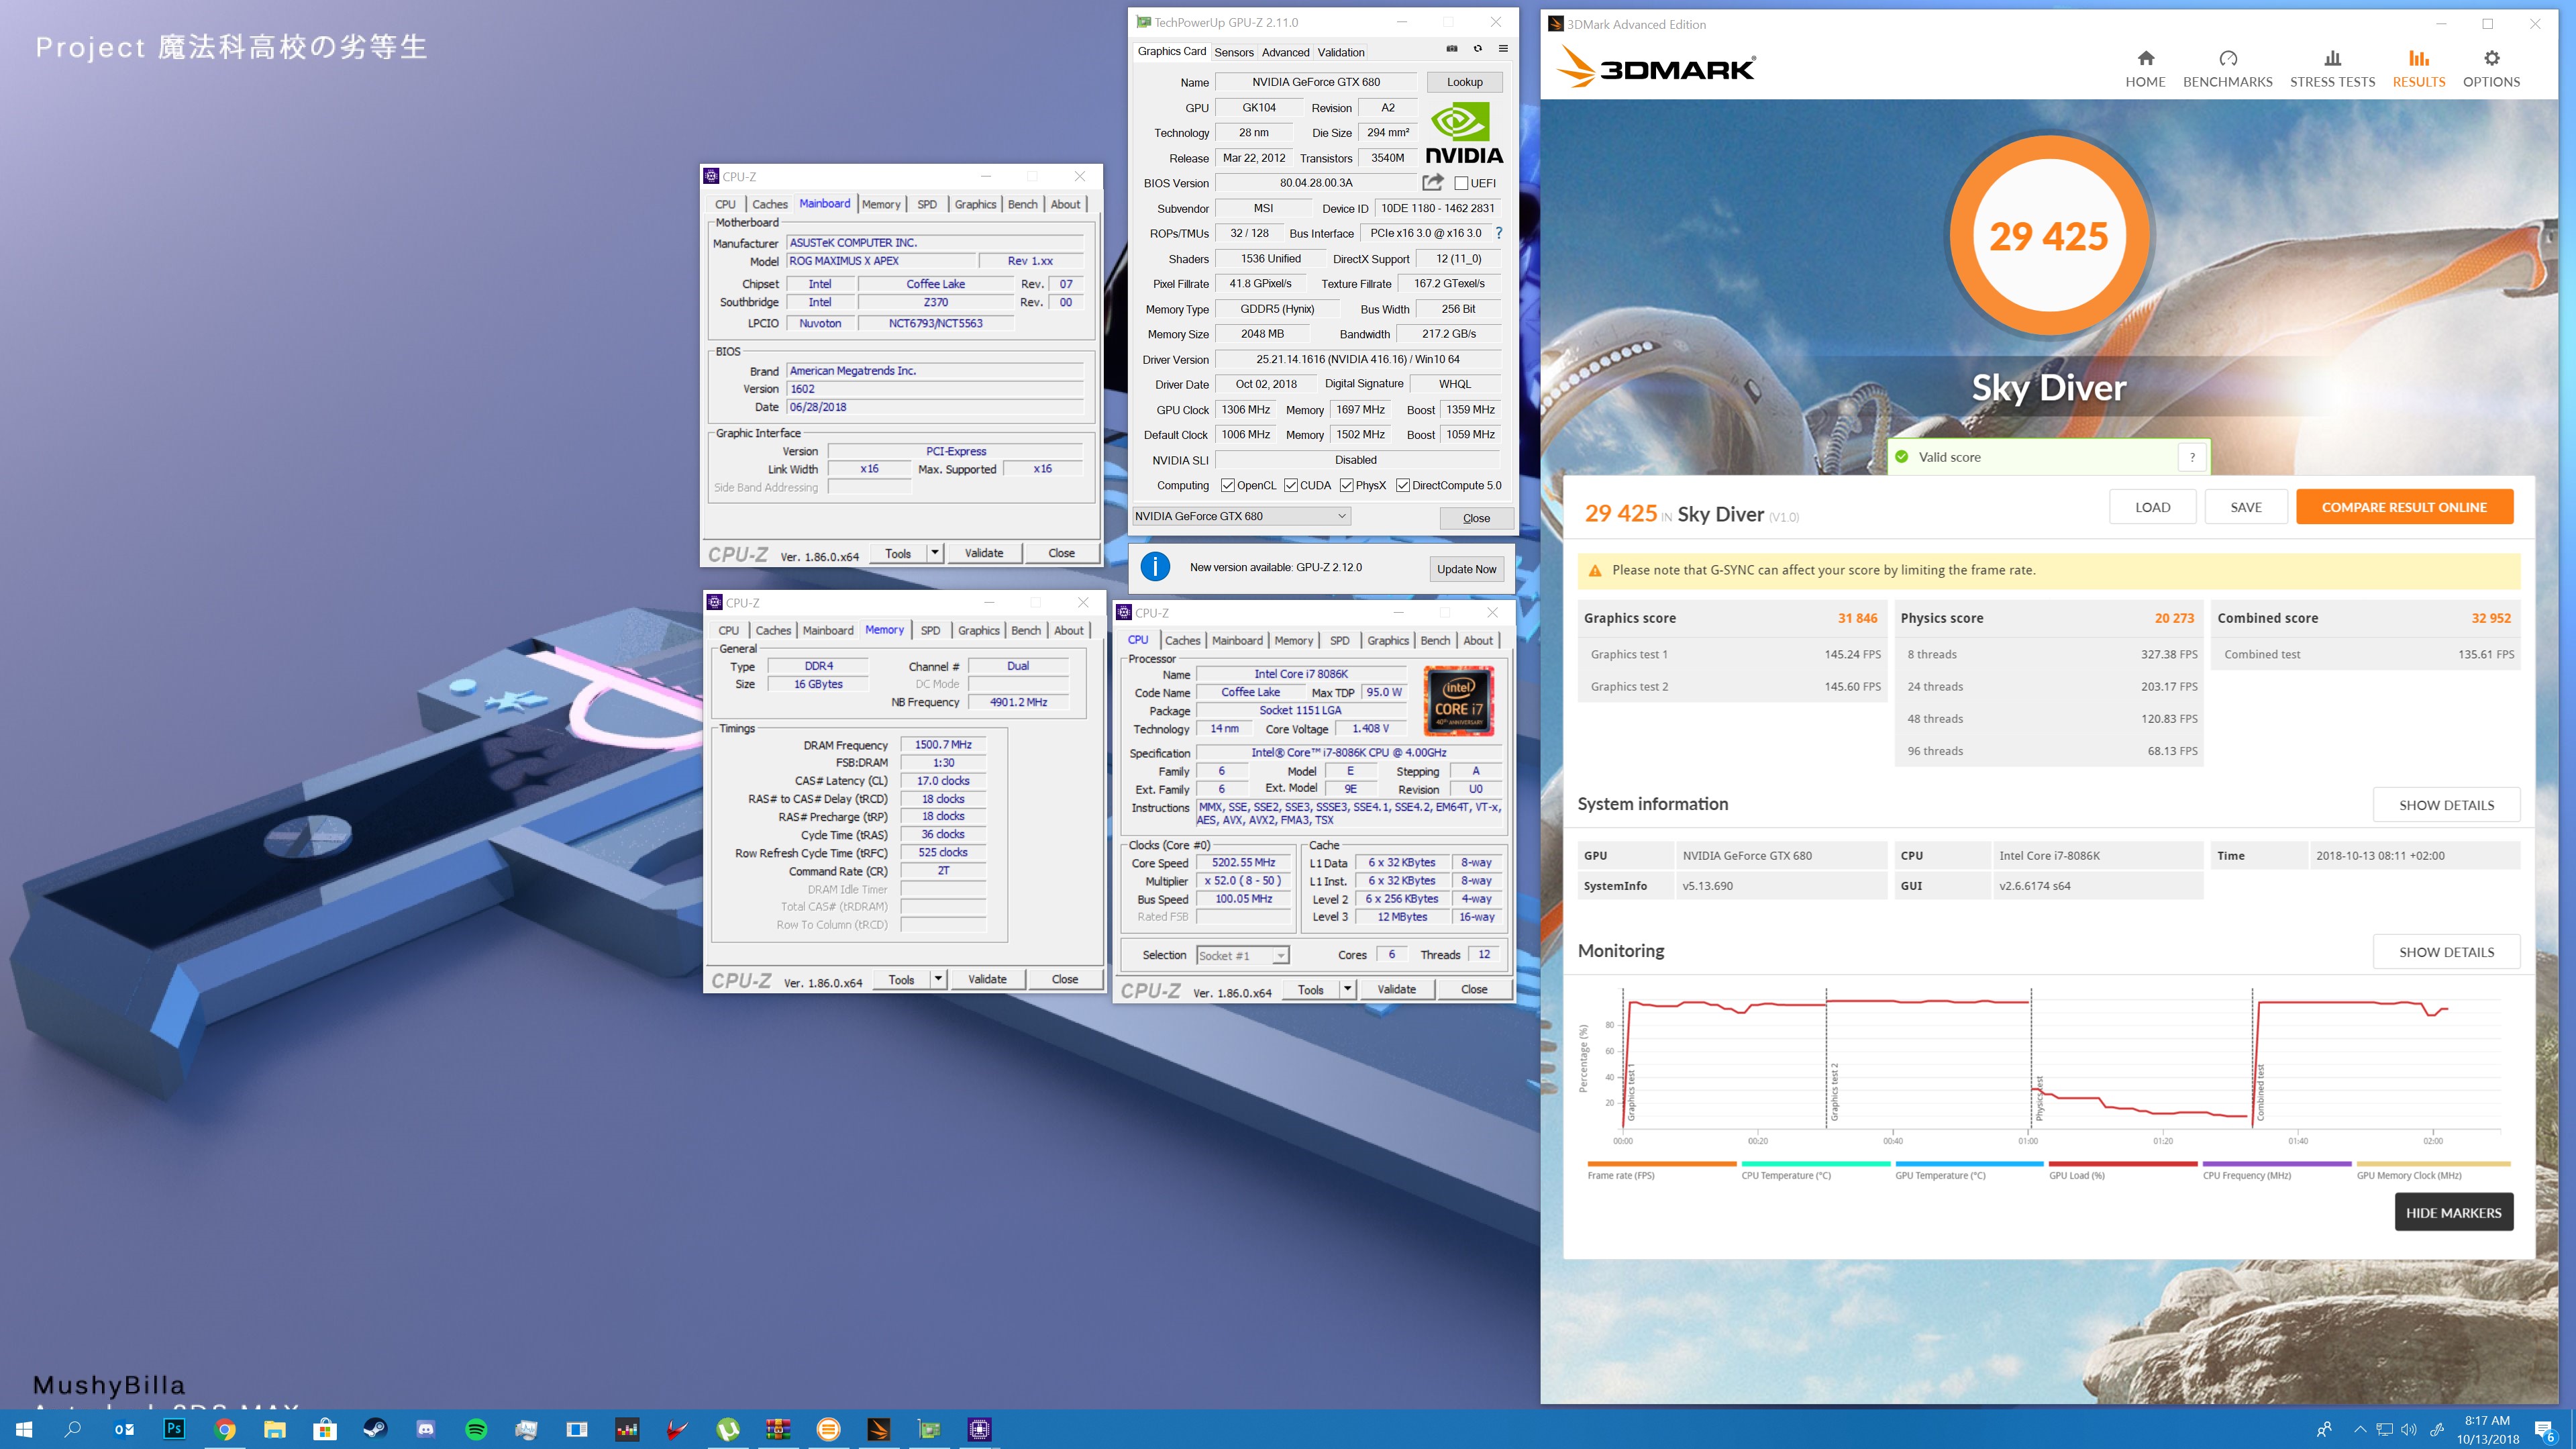The height and width of the screenshot is (1449, 2576).
Task: Toggle the PhysX checkbox
Action: point(1347,485)
